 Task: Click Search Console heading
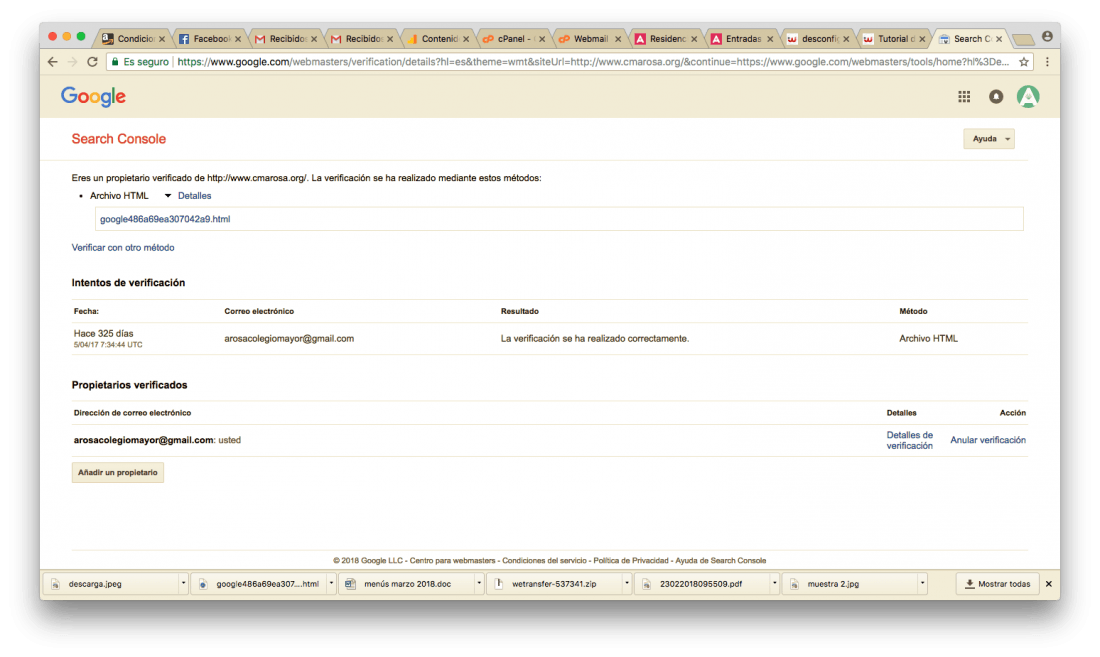119,139
